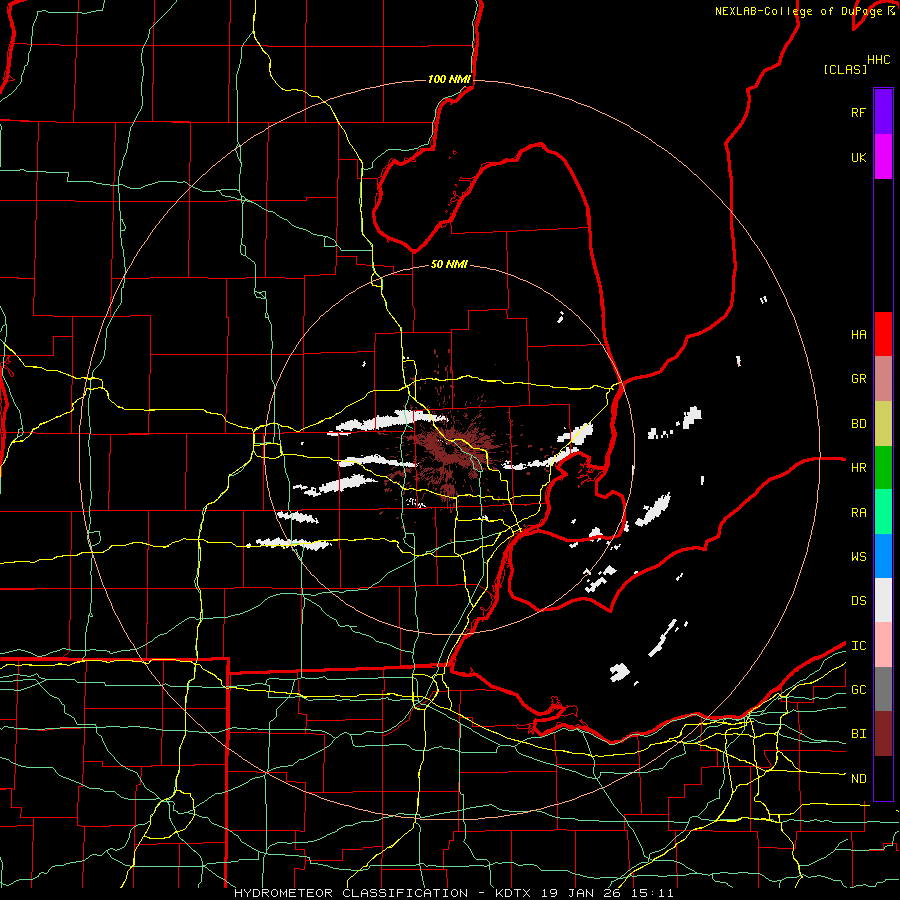900x900 pixels.
Task: Click the [CLAS] units label
Action: (844, 69)
